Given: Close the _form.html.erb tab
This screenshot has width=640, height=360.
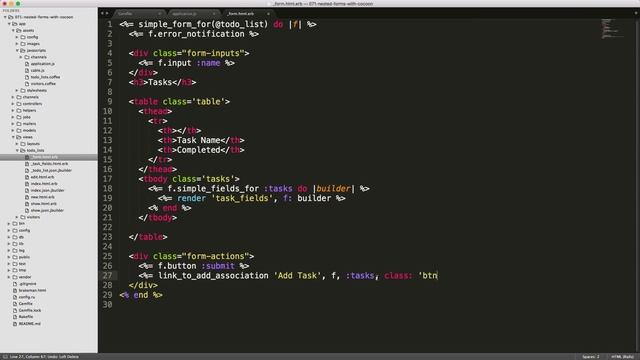Looking at the screenshot, I should pyautogui.click(x=268, y=14).
